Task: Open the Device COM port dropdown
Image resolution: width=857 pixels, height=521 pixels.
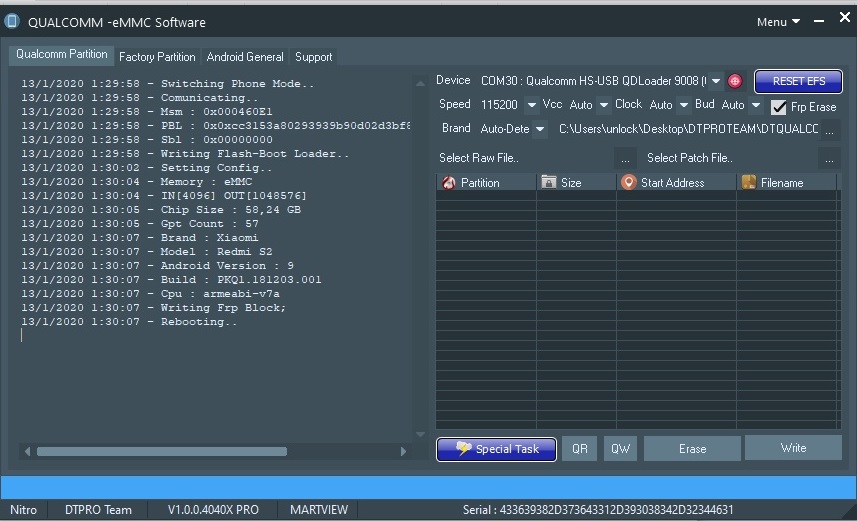Action: 715,81
